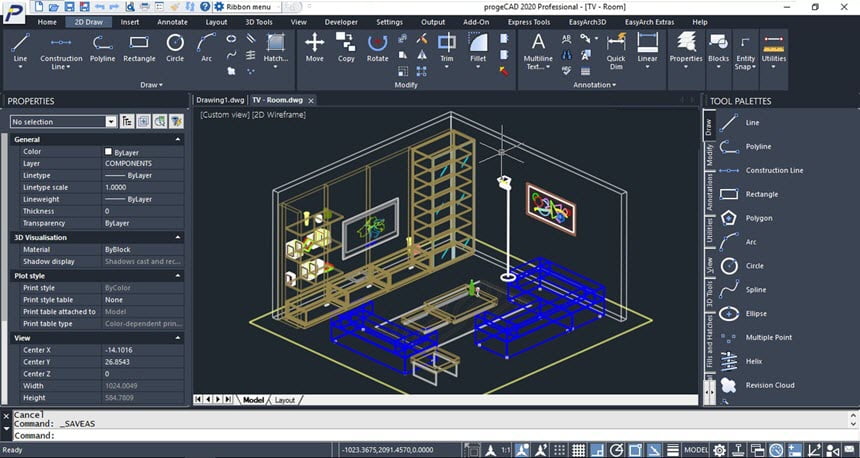
Task: Activate the Arc tool in ribbon
Action: (206, 48)
